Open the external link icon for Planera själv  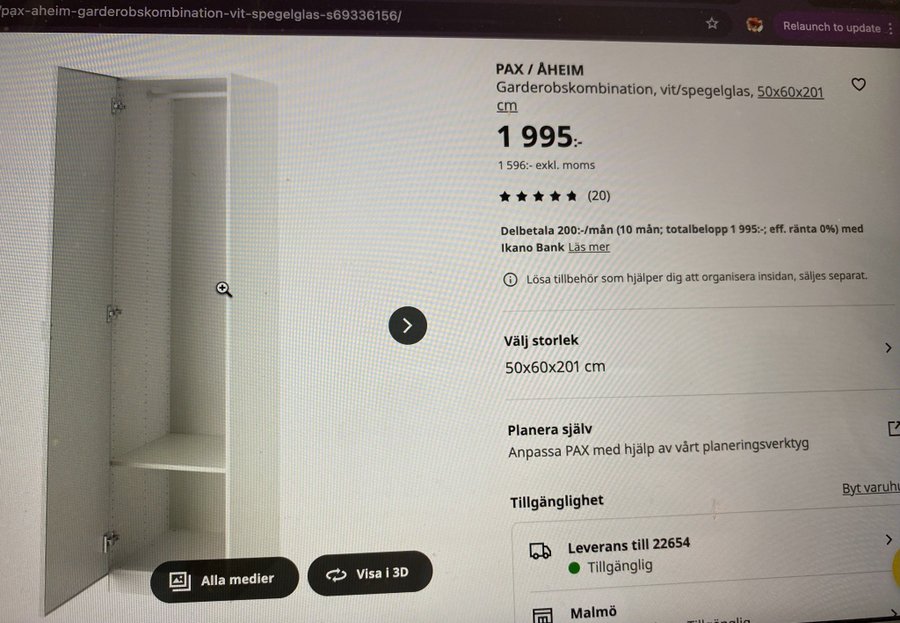(894, 428)
